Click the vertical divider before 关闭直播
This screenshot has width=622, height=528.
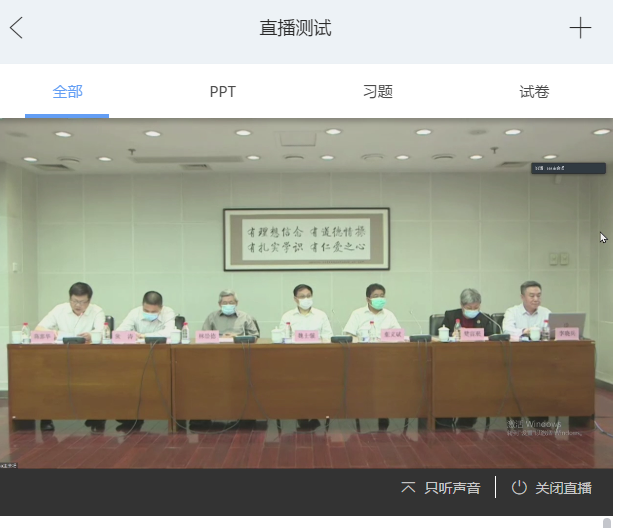click(x=496, y=488)
